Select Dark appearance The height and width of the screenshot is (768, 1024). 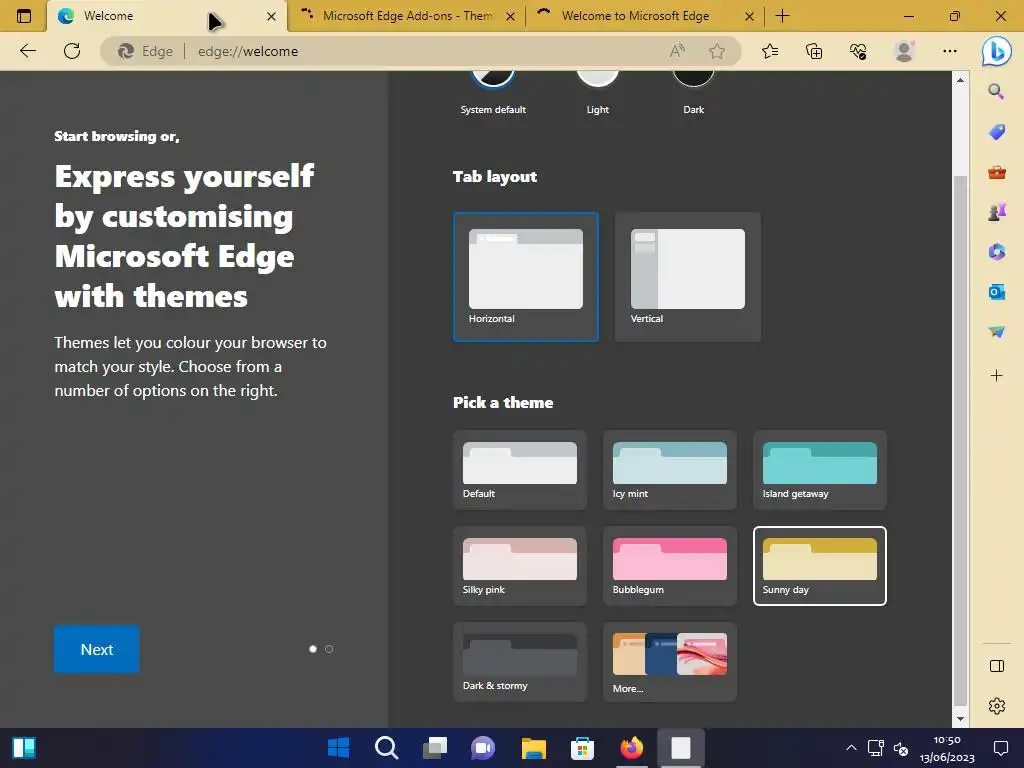(x=694, y=91)
